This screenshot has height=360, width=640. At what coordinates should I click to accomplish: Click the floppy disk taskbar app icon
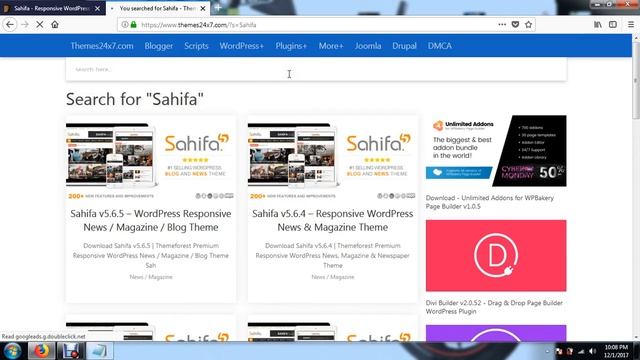(70, 351)
